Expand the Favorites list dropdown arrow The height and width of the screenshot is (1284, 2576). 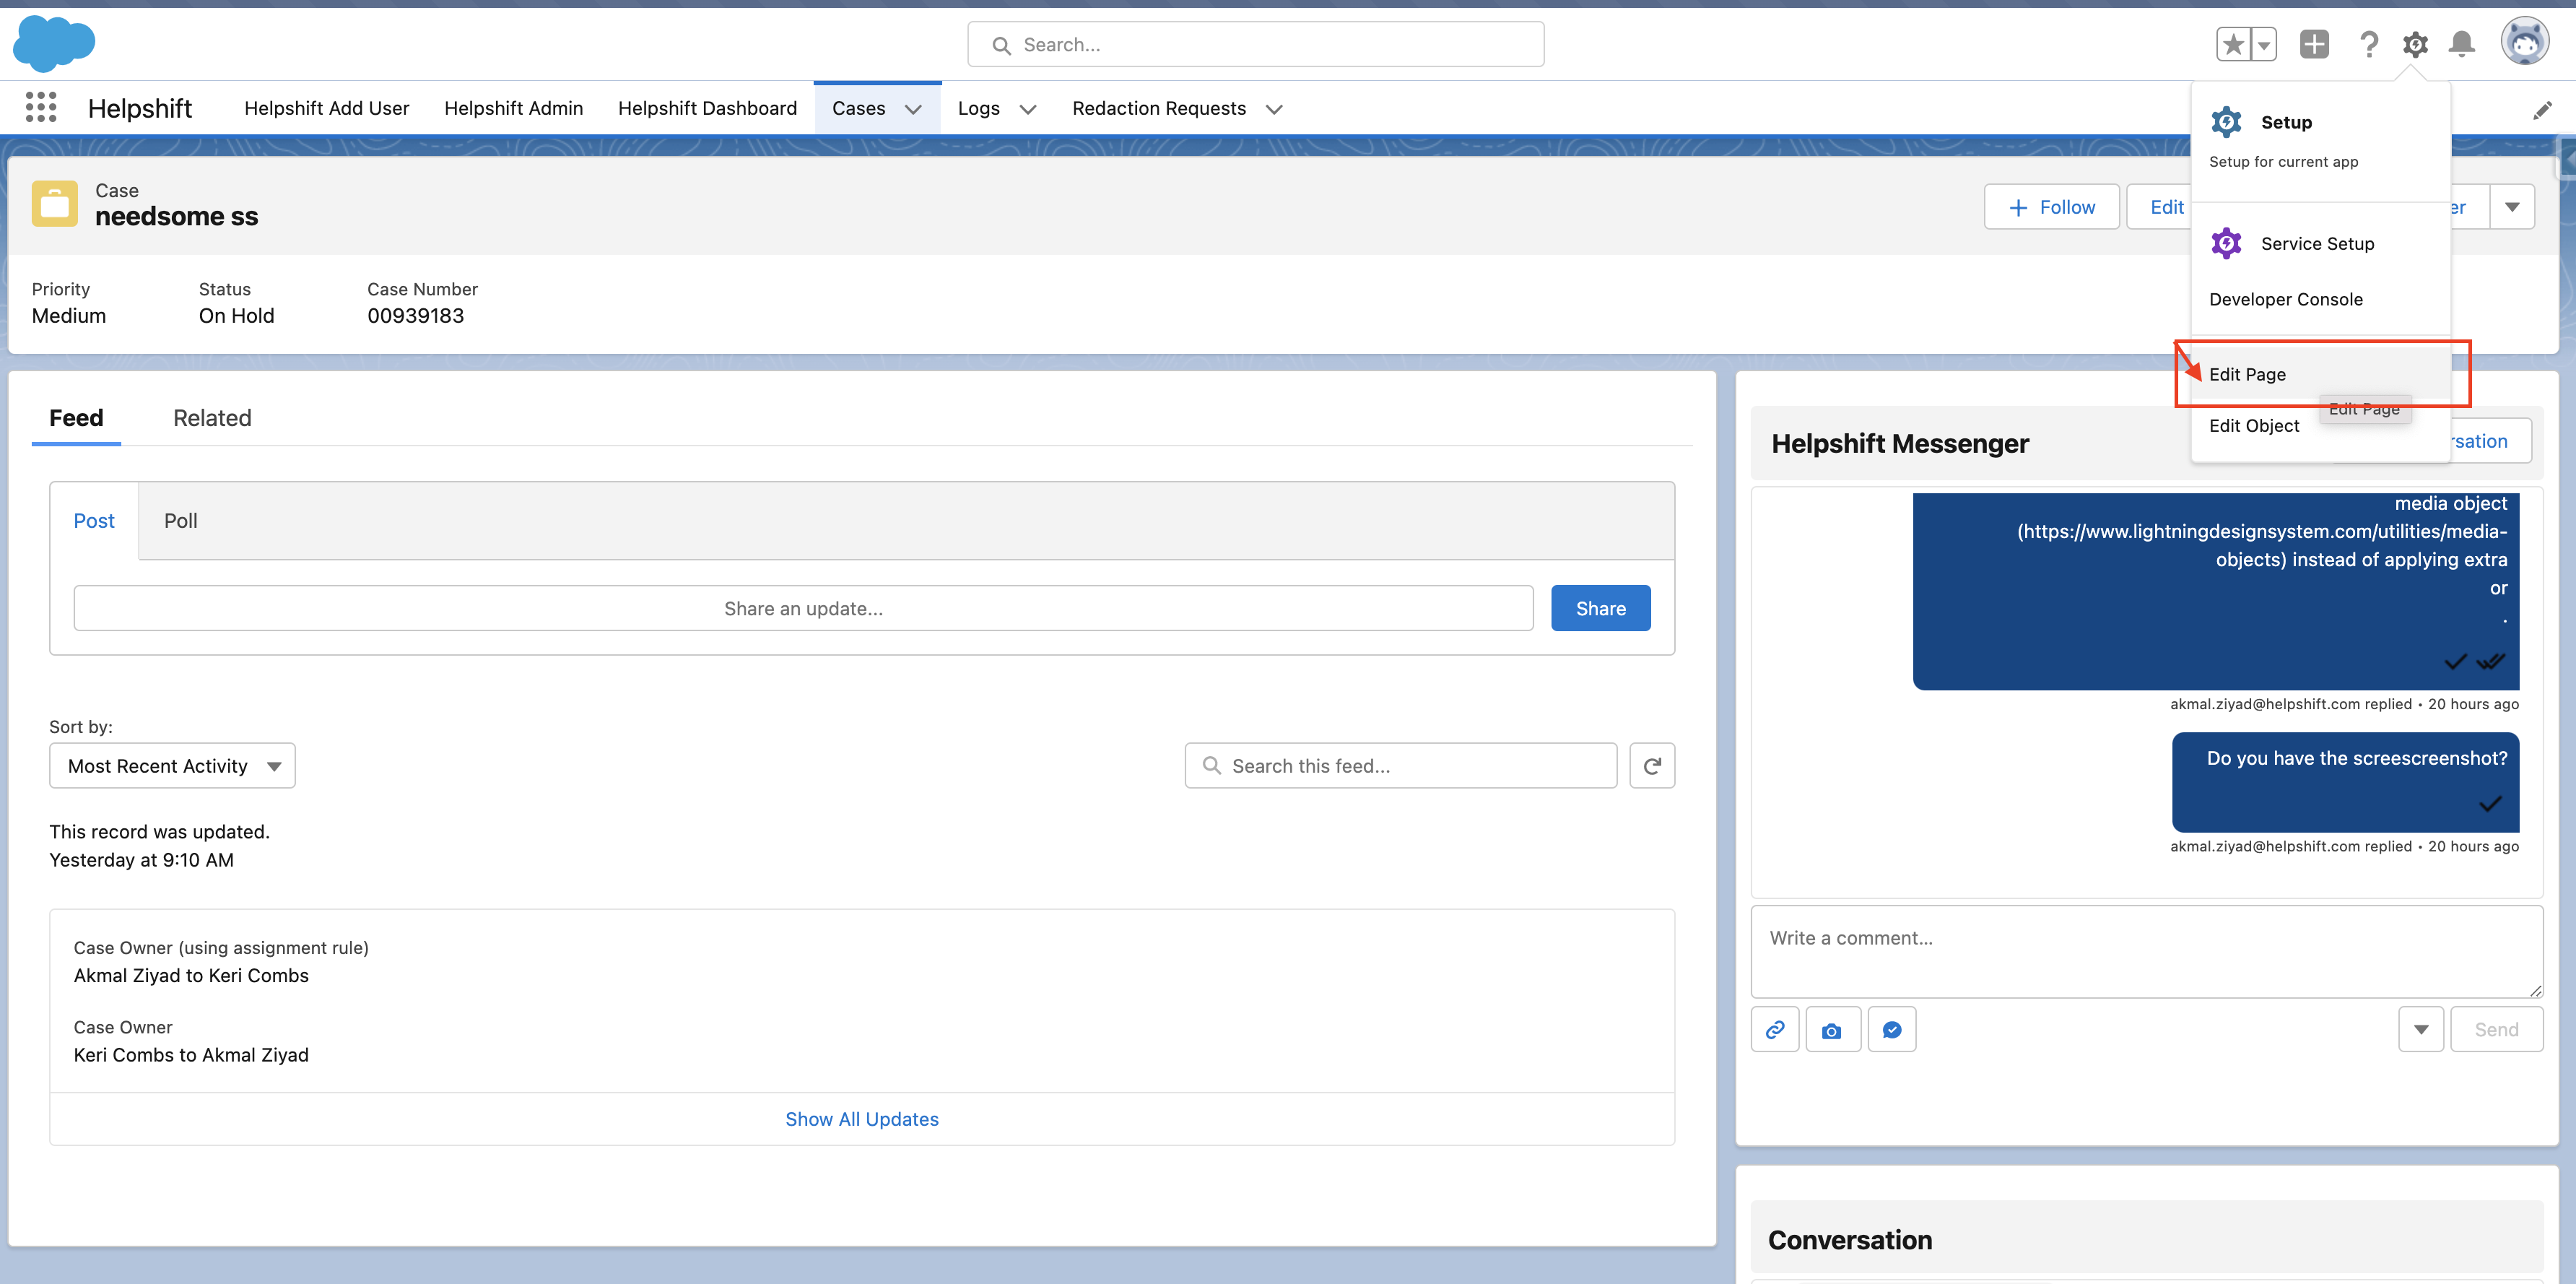tap(2263, 44)
